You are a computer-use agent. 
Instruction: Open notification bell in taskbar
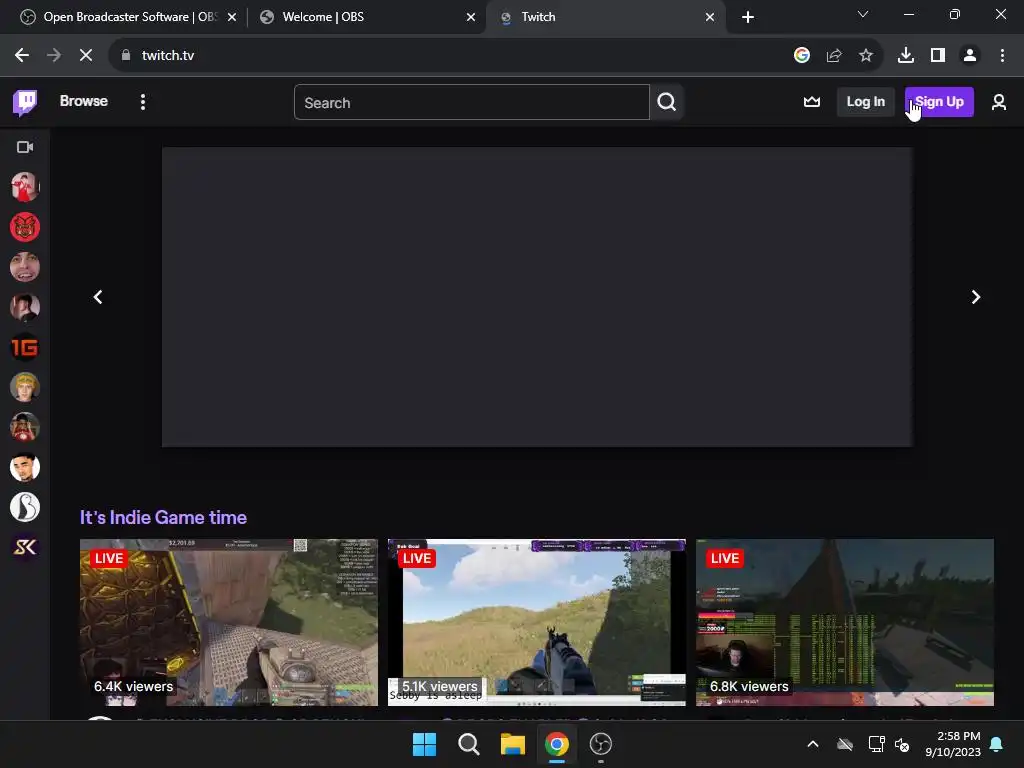(997, 744)
